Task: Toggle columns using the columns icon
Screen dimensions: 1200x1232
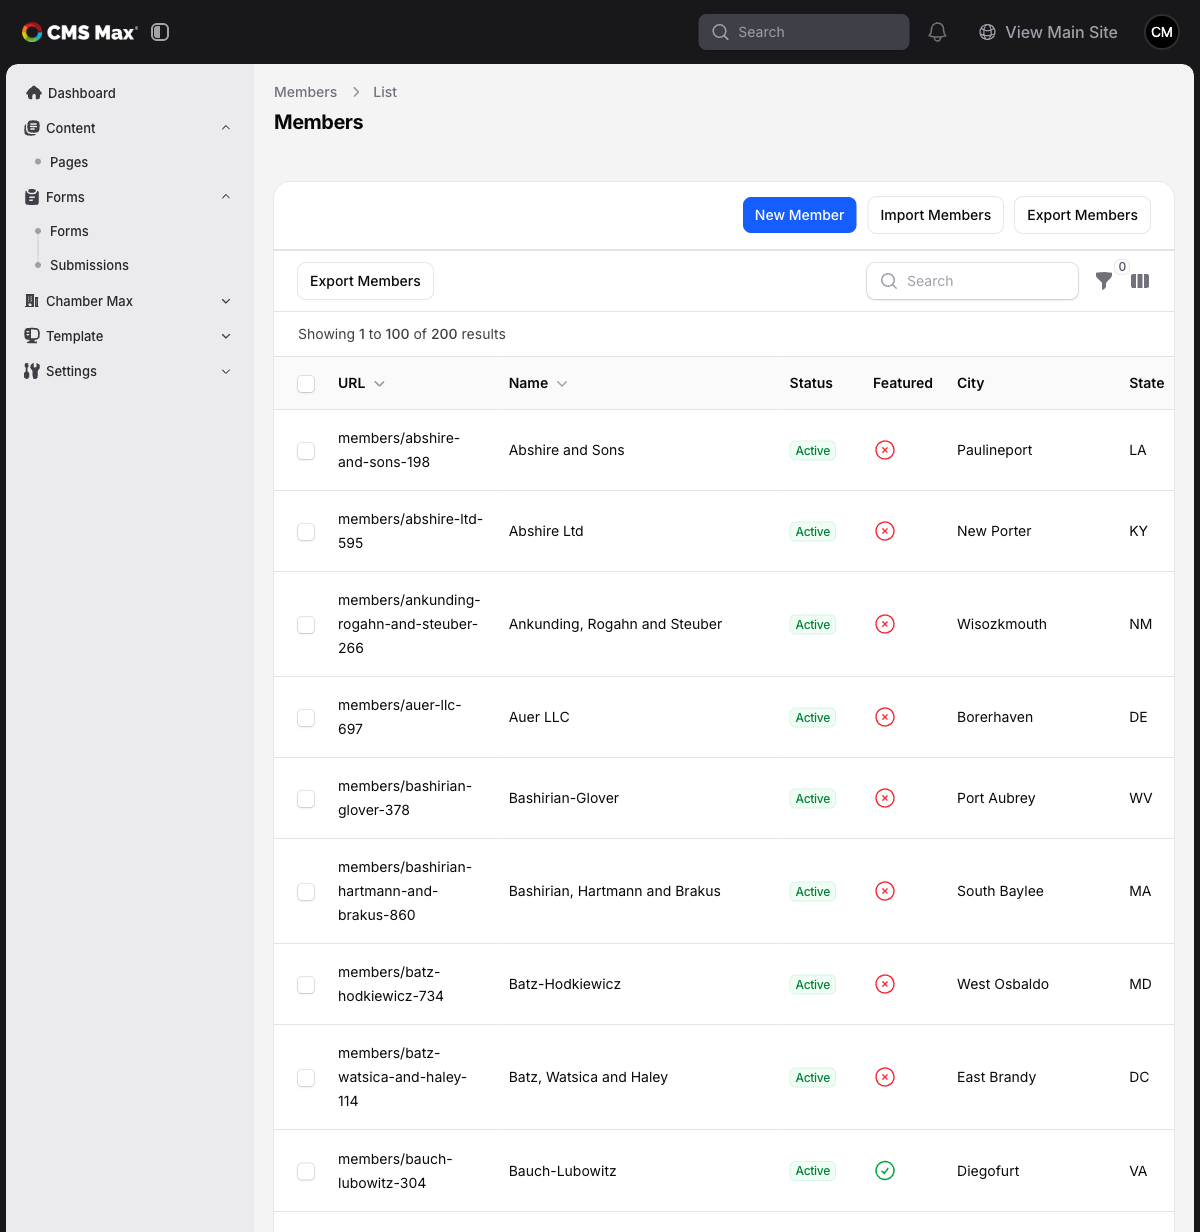Action: pos(1140,281)
